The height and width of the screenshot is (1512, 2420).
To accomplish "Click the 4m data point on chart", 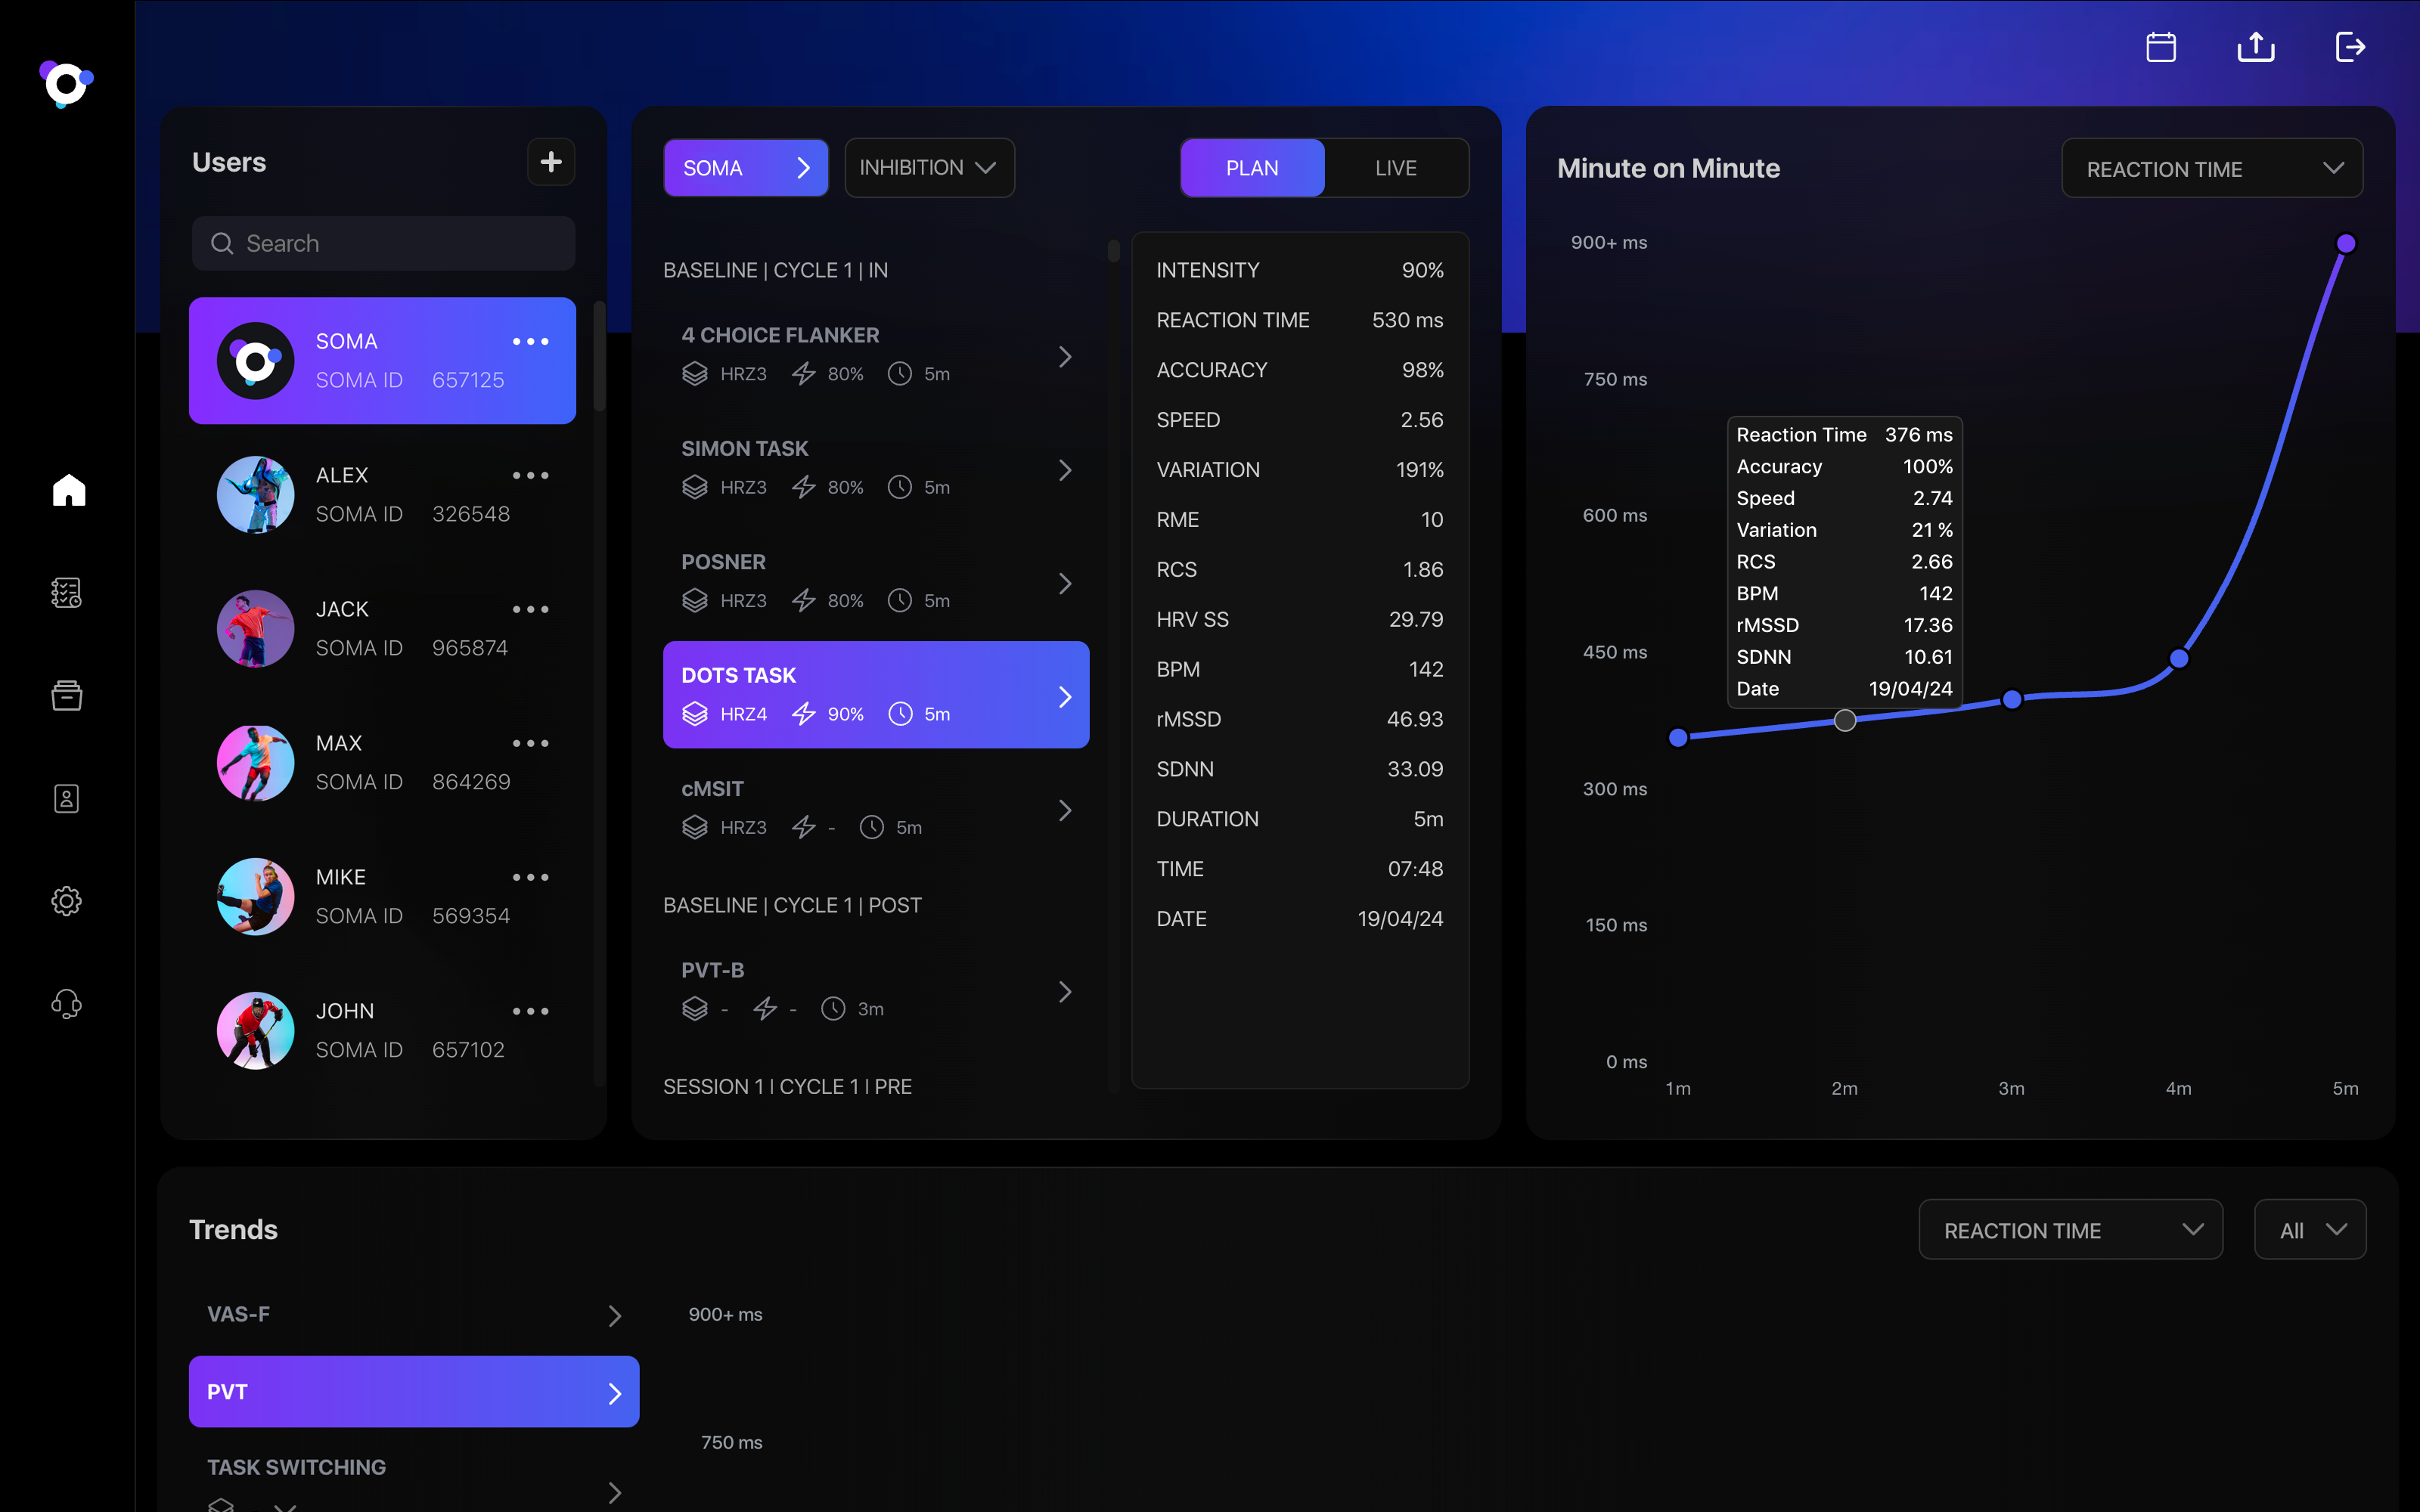I will pyautogui.click(x=2179, y=658).
